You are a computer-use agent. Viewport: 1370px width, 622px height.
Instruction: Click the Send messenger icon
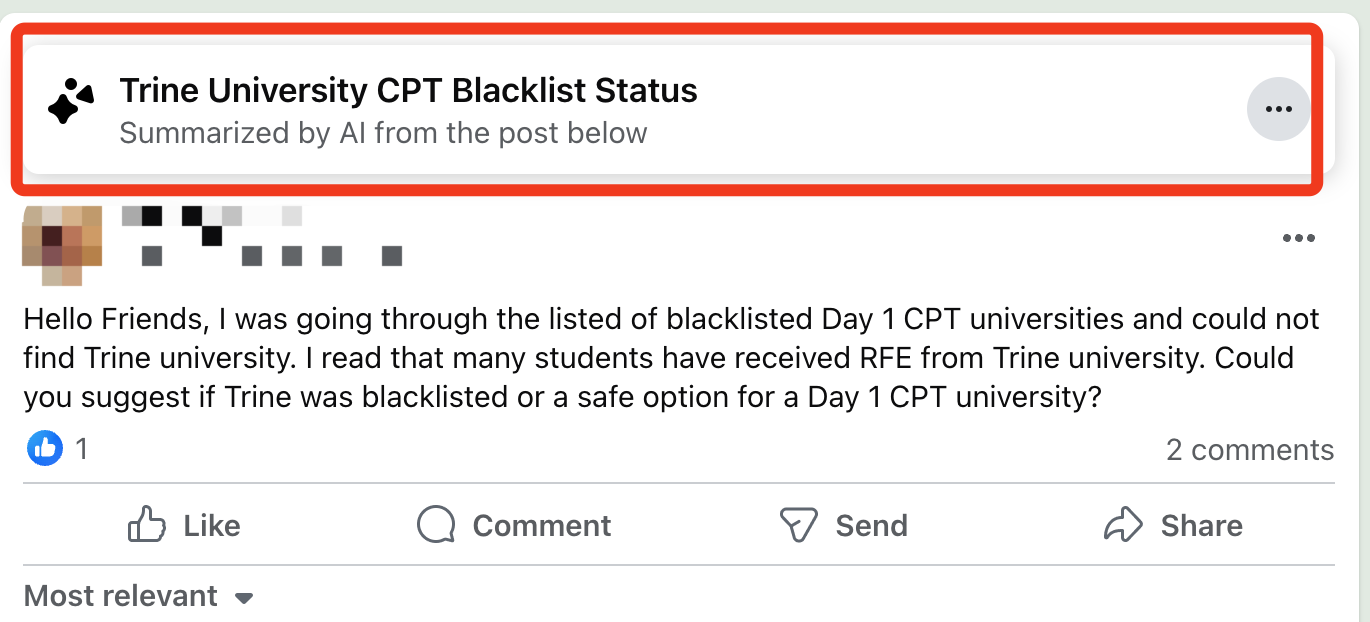[x=798, y=525]
